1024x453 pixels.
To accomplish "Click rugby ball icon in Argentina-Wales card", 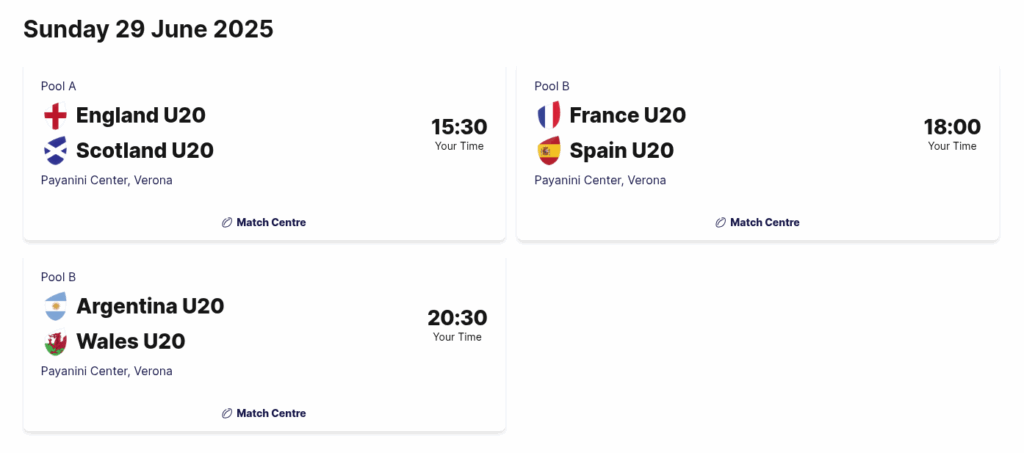I will coord(227,413).
